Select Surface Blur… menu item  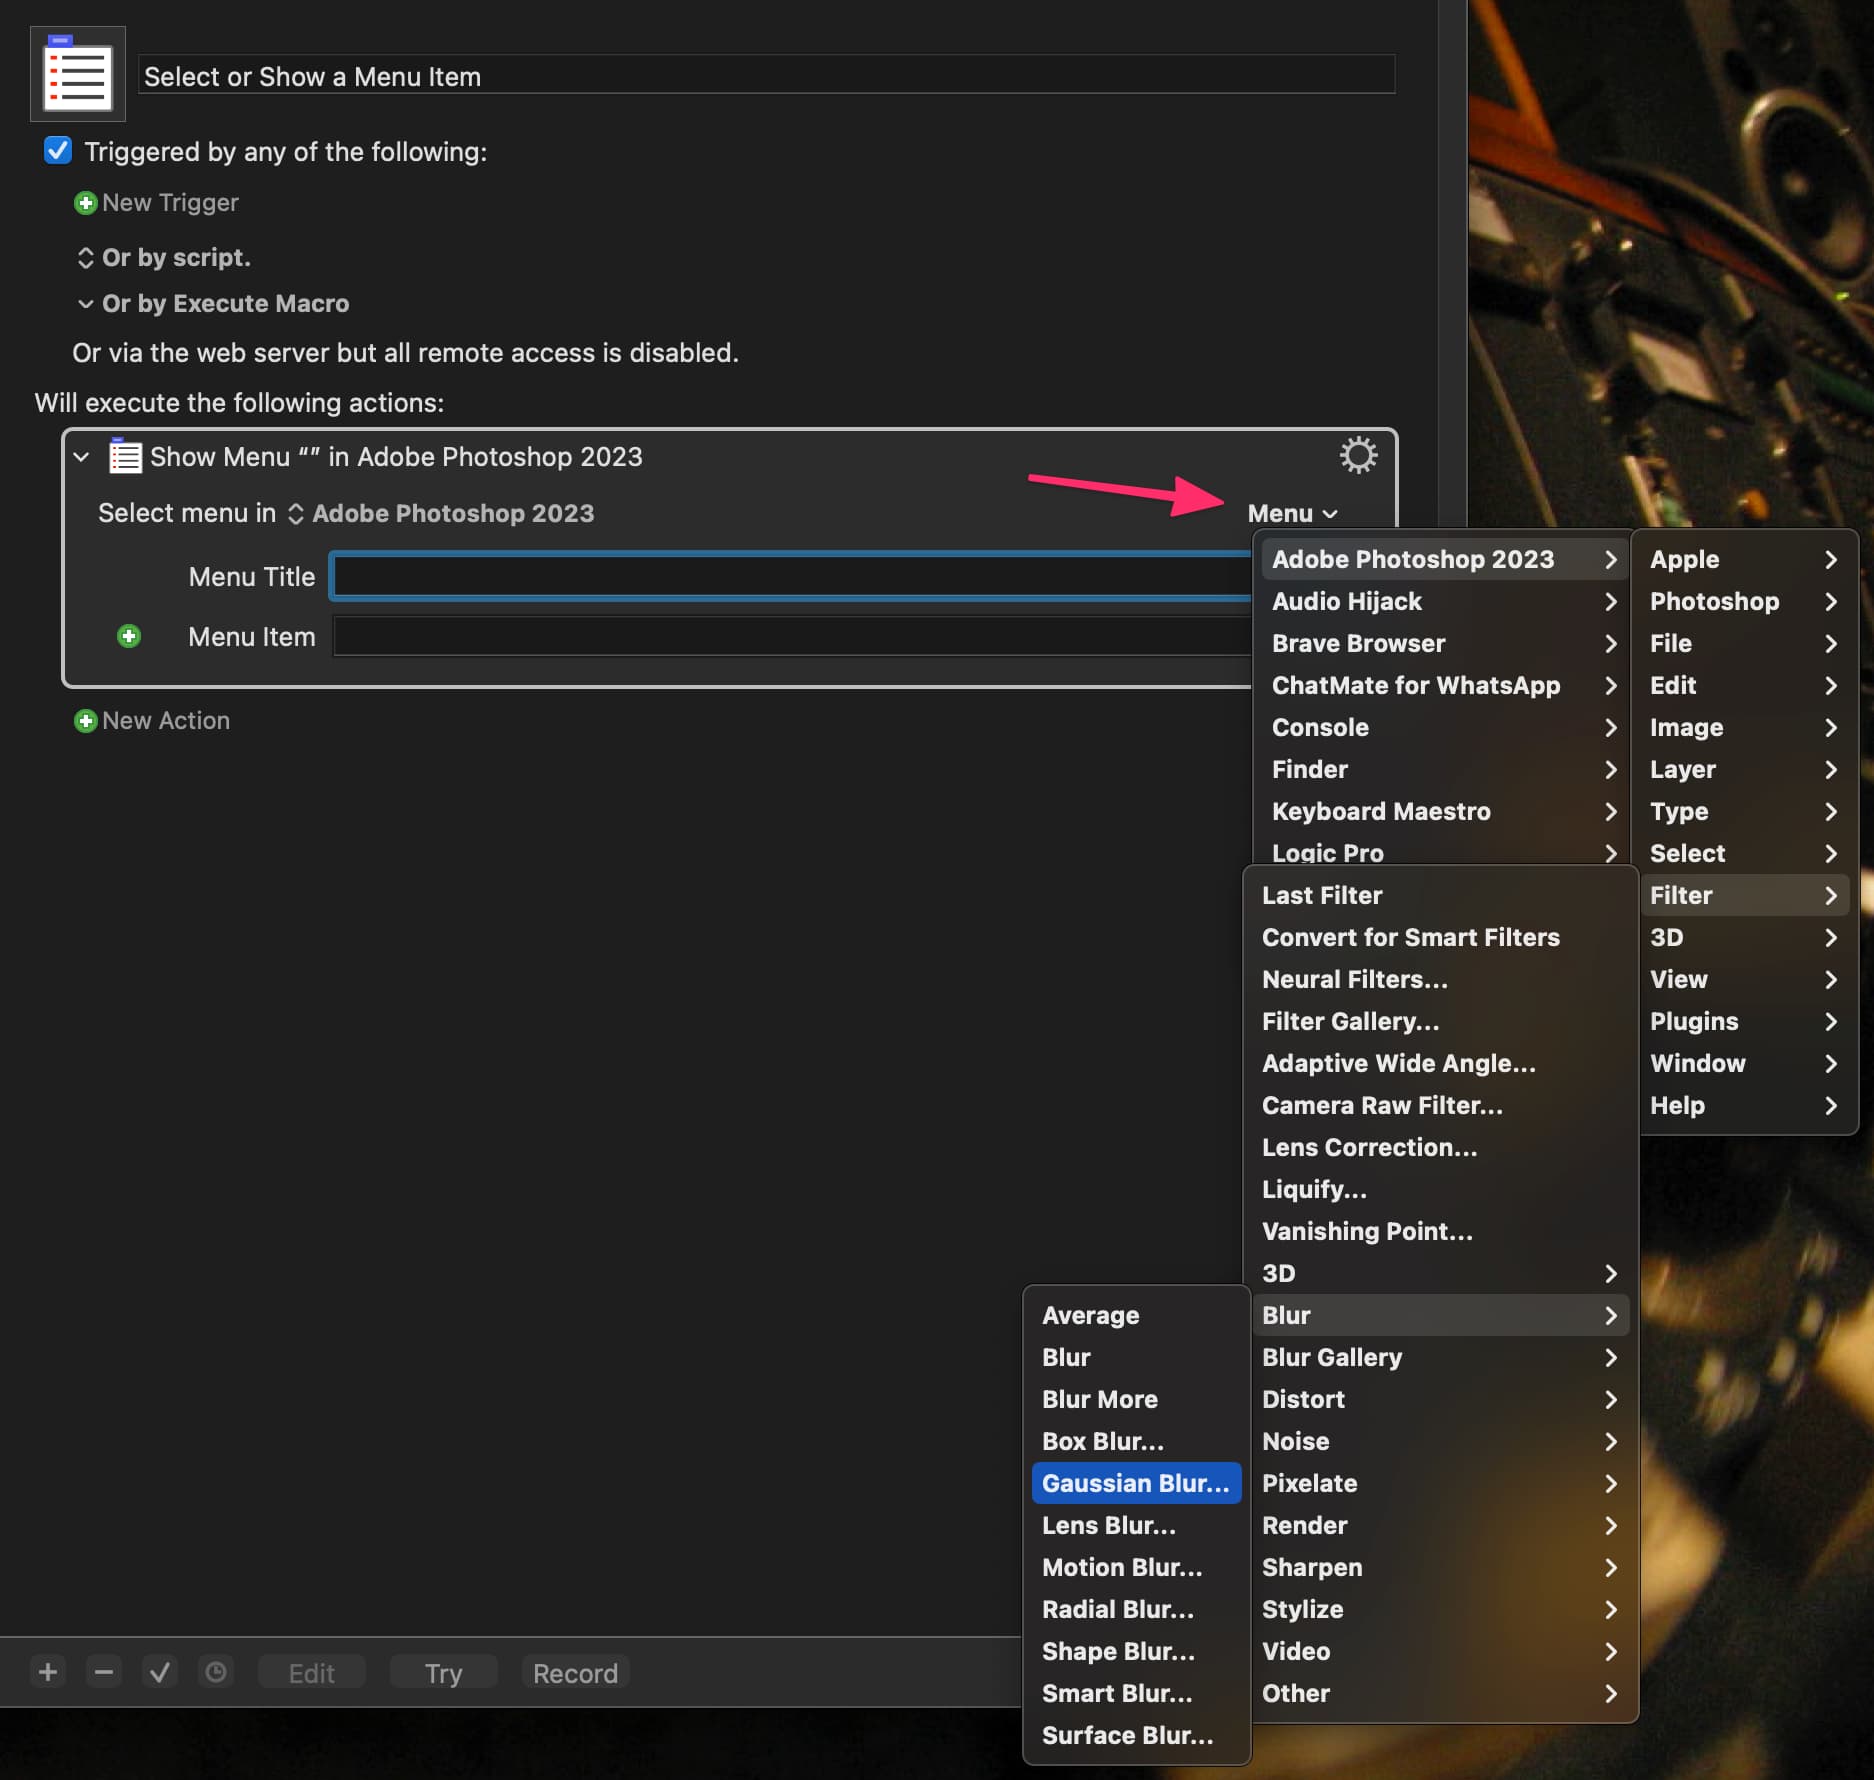click(1136, 1735)
